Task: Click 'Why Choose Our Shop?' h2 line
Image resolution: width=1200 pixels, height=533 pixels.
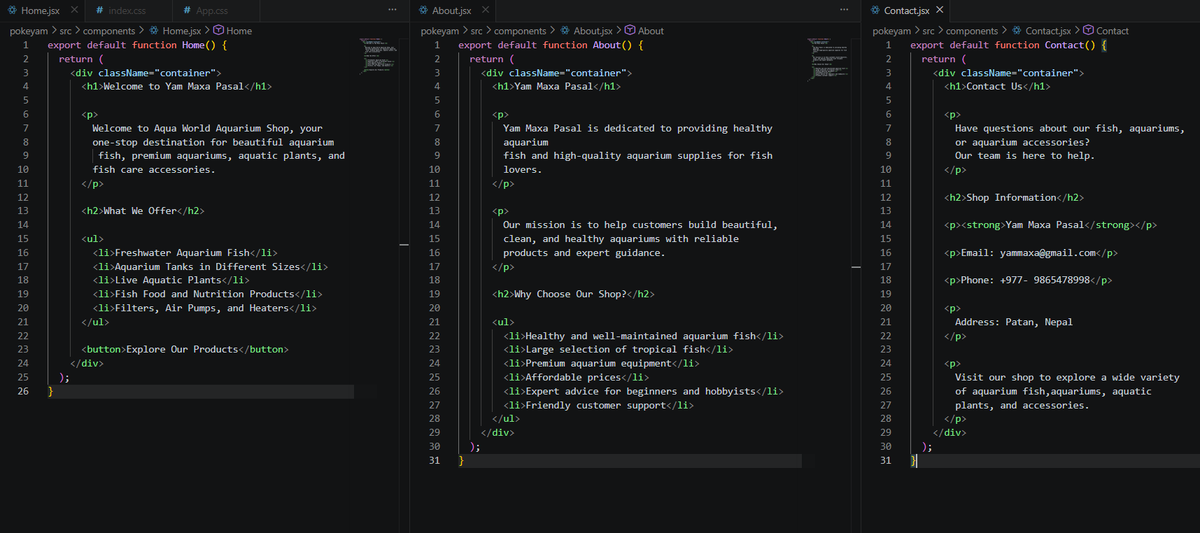Action: 572,295
